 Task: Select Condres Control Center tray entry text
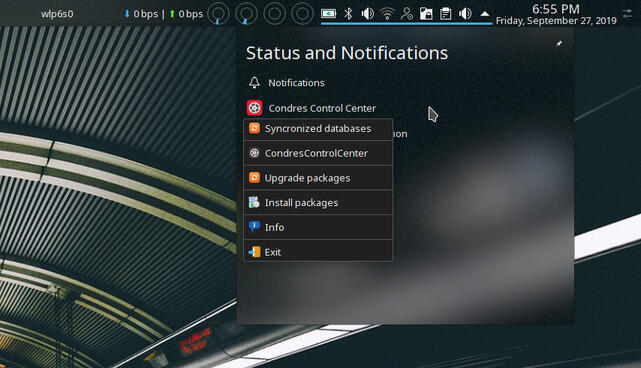pyautogui.click(x=322, y=108)
